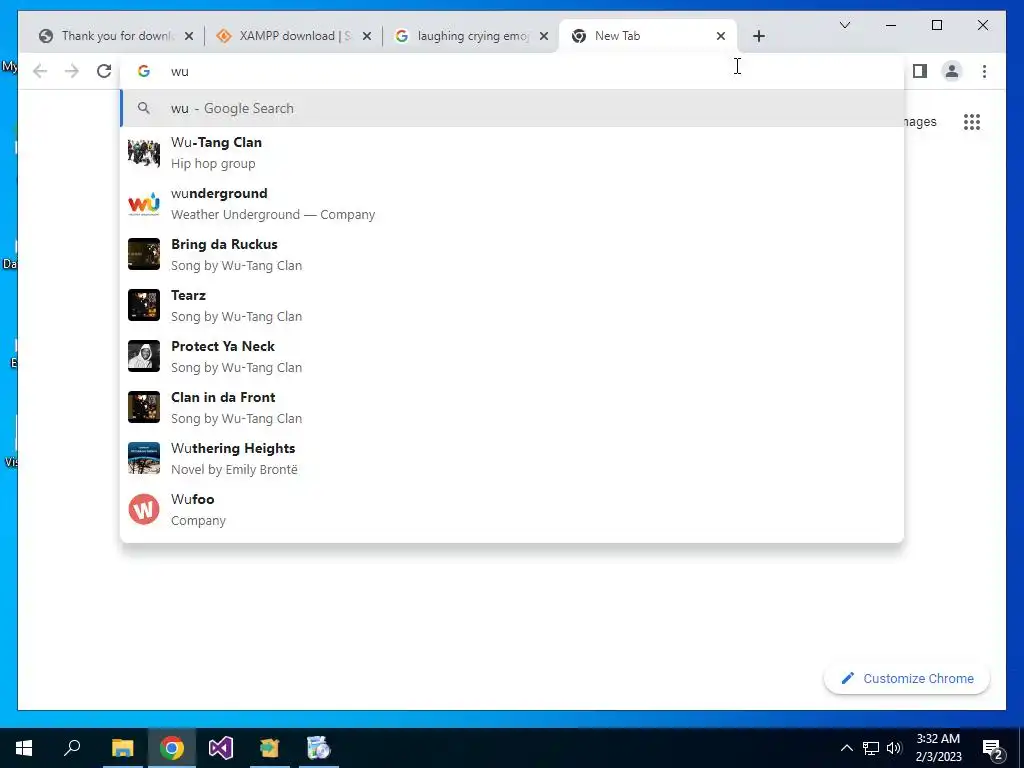Close the New Tab tab
Image resolution: width=1024 pixels, height=768 pixels.
[x=721, y=36]
